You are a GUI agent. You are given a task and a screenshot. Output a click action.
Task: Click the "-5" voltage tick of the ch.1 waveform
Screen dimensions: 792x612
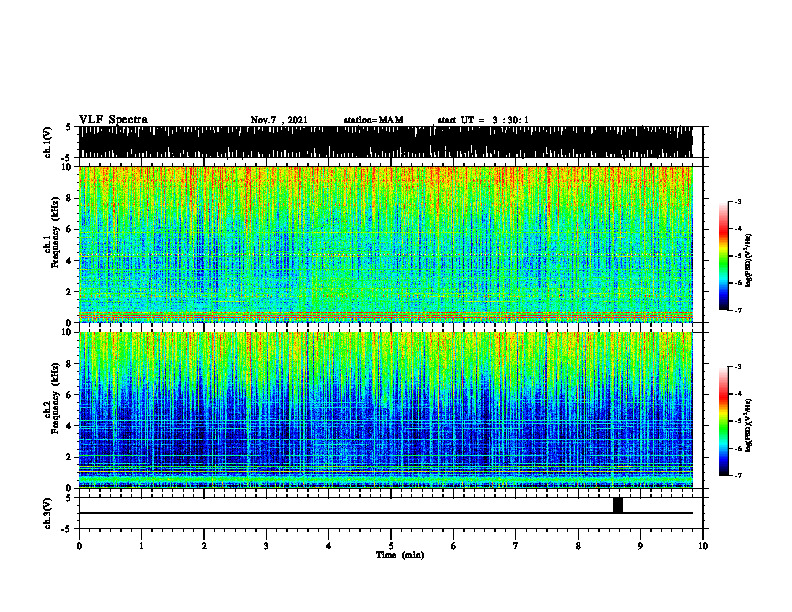tap(67, 158)
